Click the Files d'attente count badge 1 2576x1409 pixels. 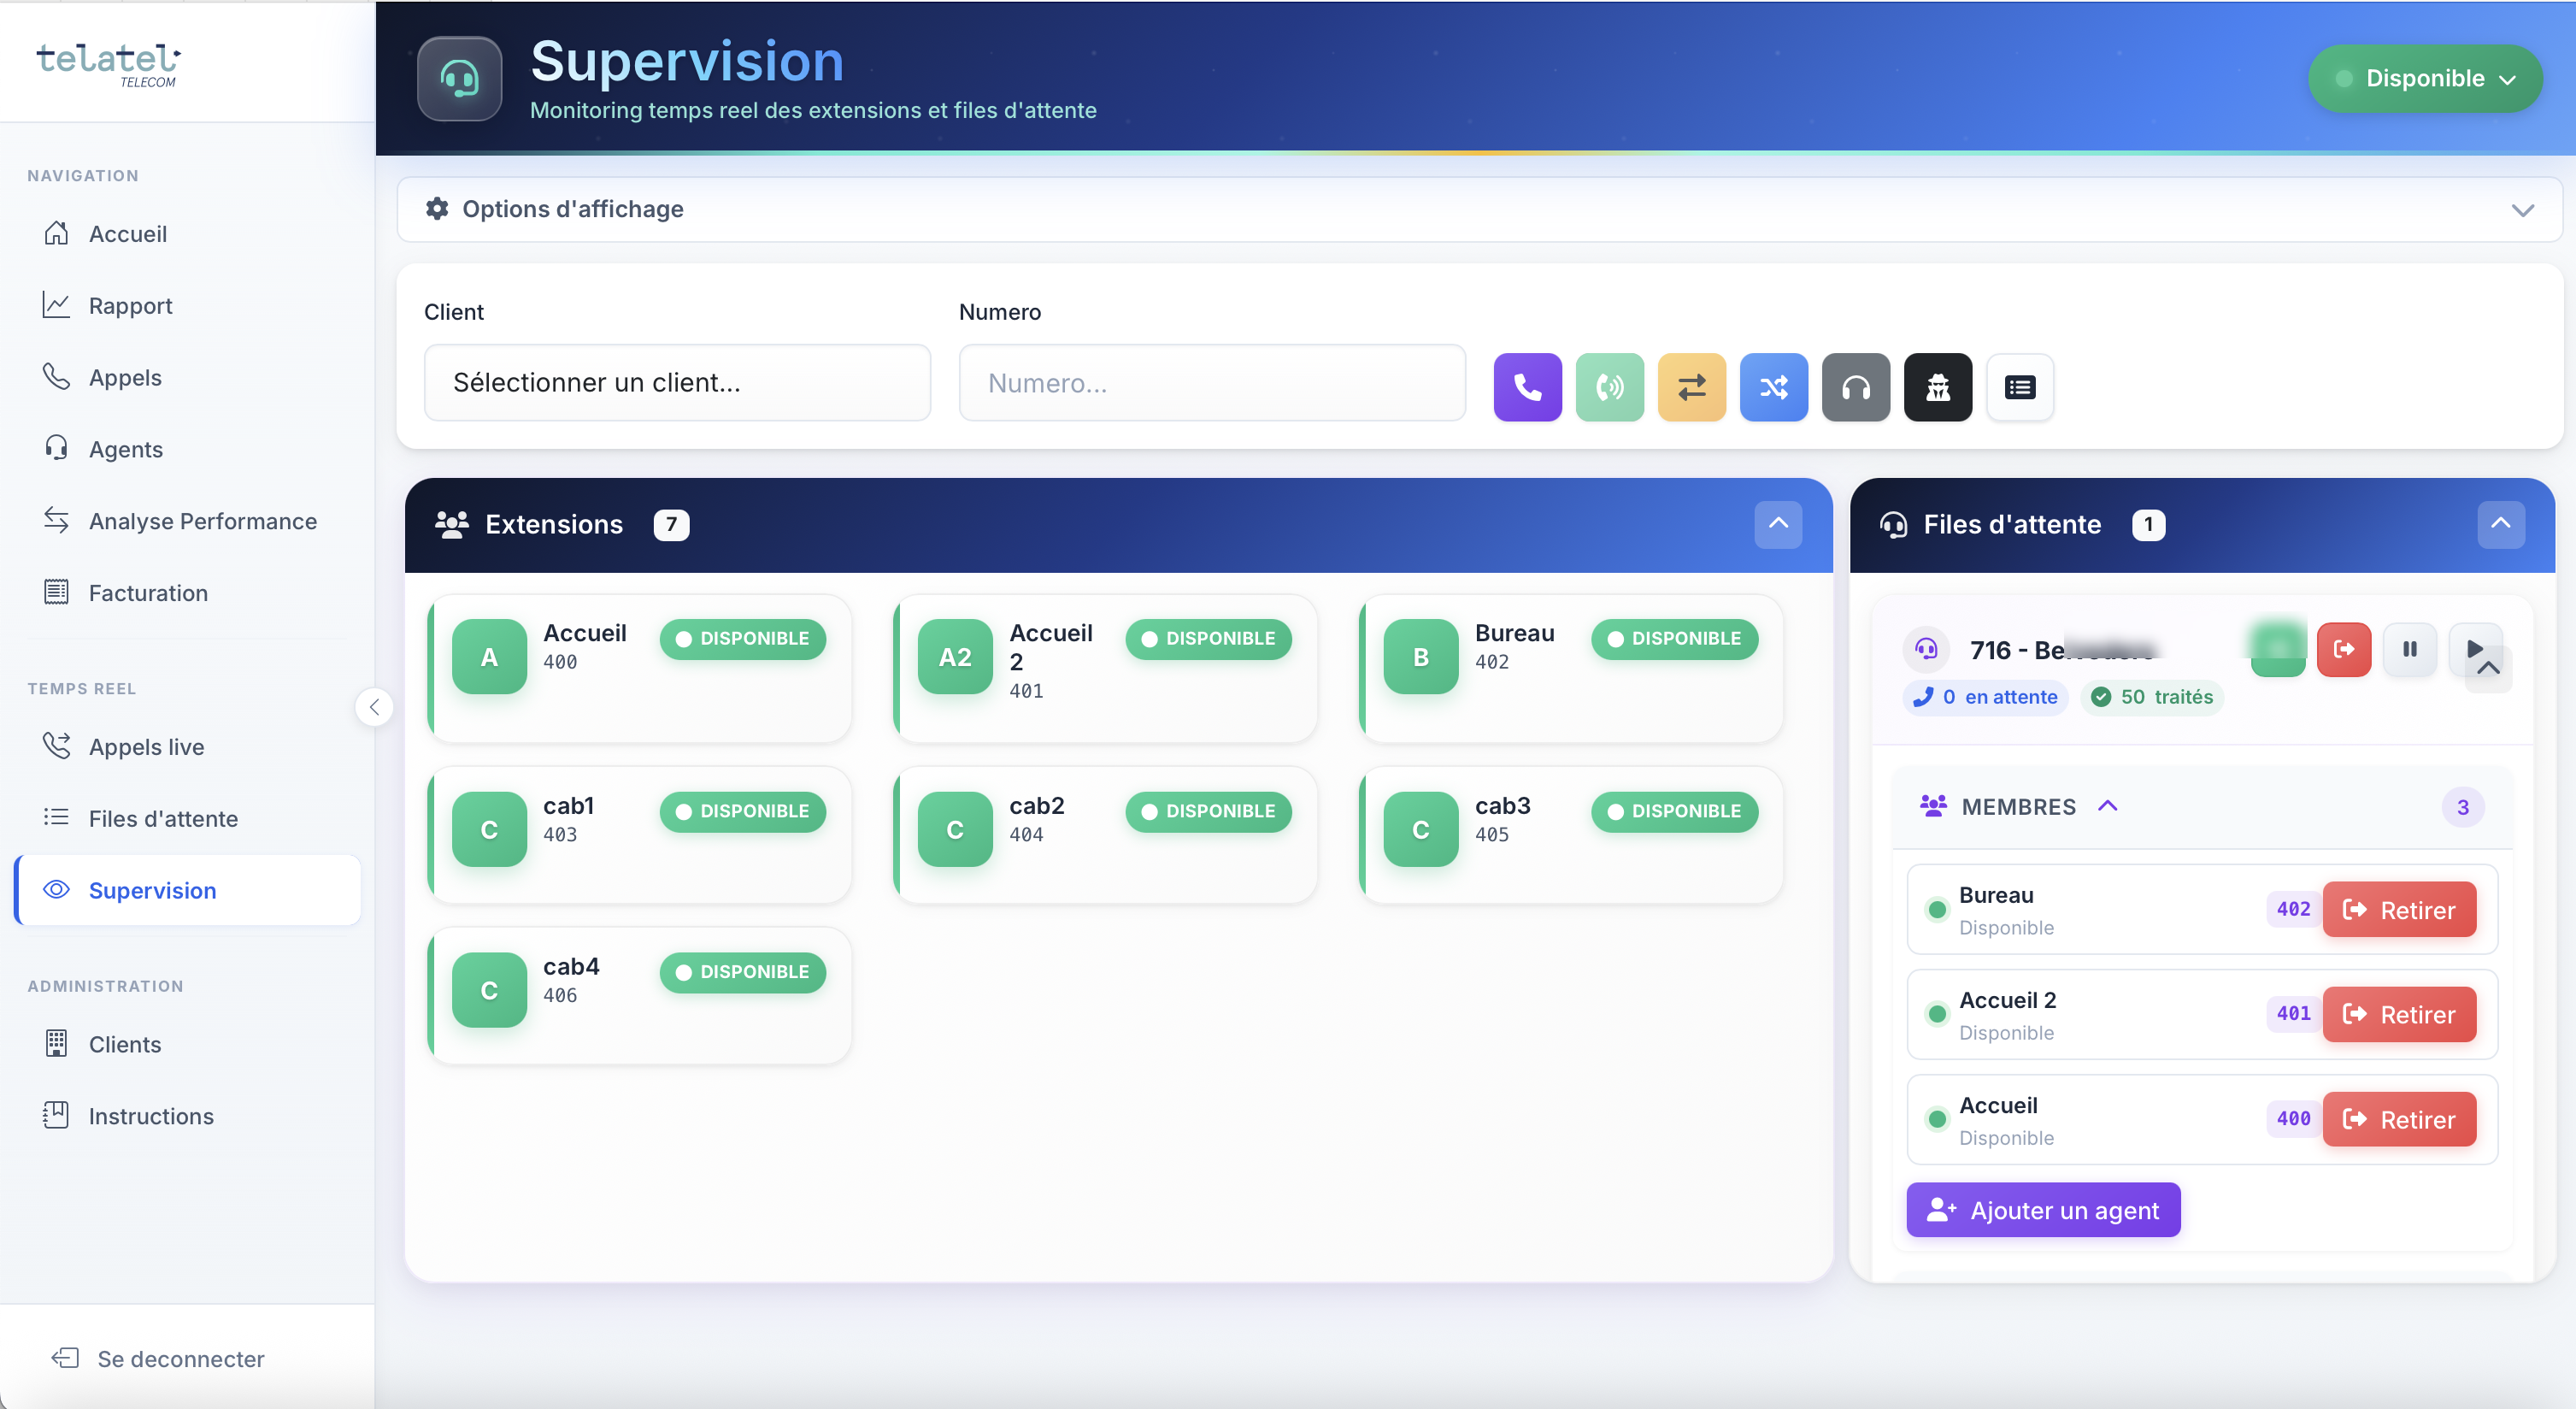tap(2148, 524)
